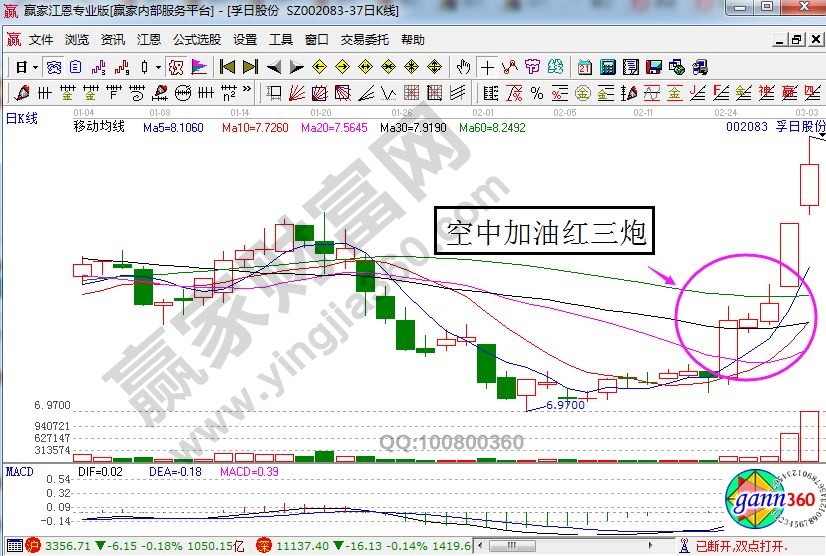
Task: Toggle the crosshair cursor mode
Action: click(x=487, y=68)
